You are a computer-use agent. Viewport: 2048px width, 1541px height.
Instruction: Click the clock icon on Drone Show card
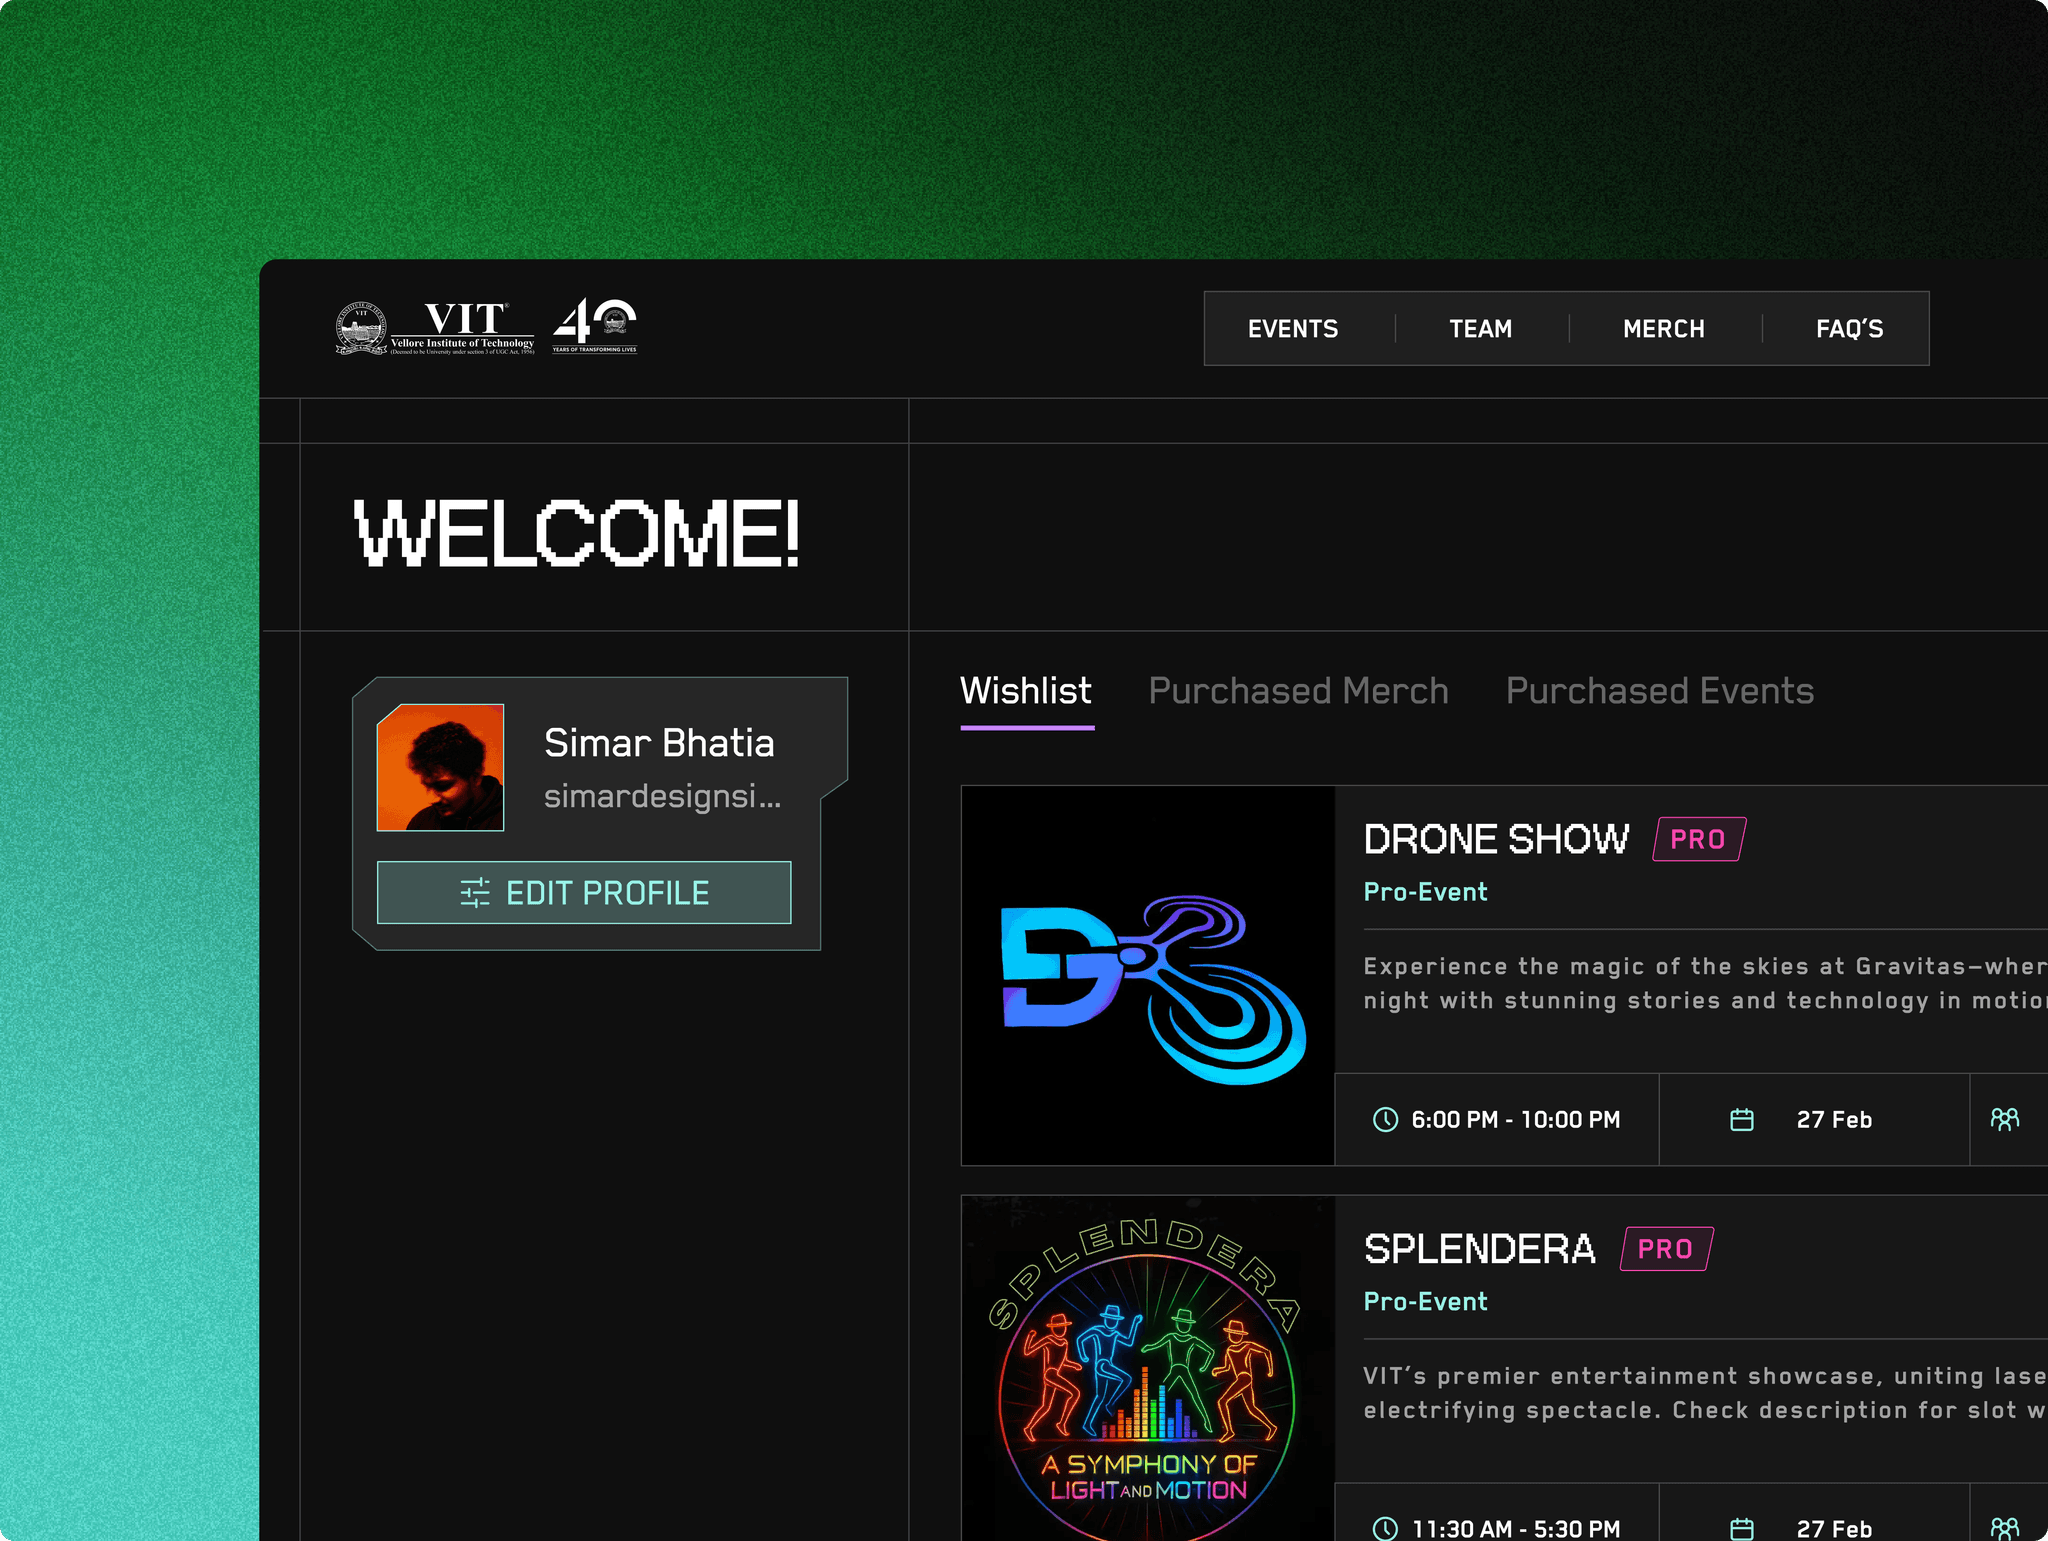(x=1385, y=1119)
